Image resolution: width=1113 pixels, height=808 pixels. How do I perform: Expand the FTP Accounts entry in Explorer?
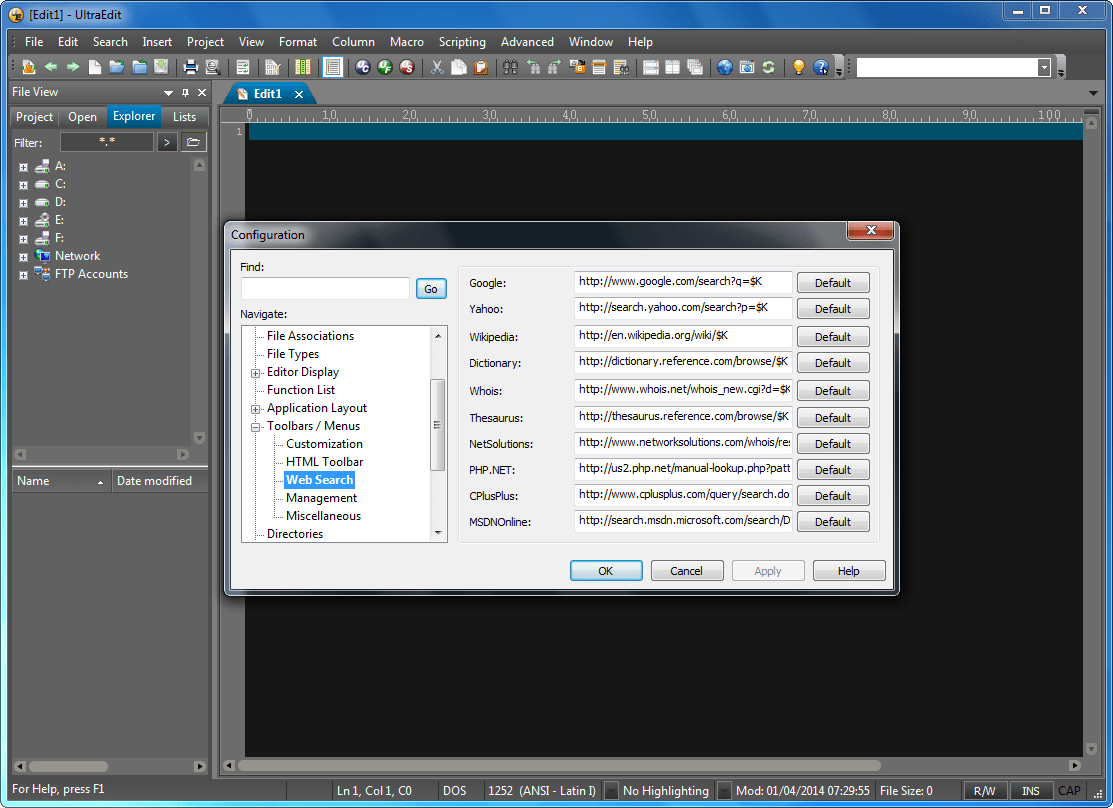(22, 274)
